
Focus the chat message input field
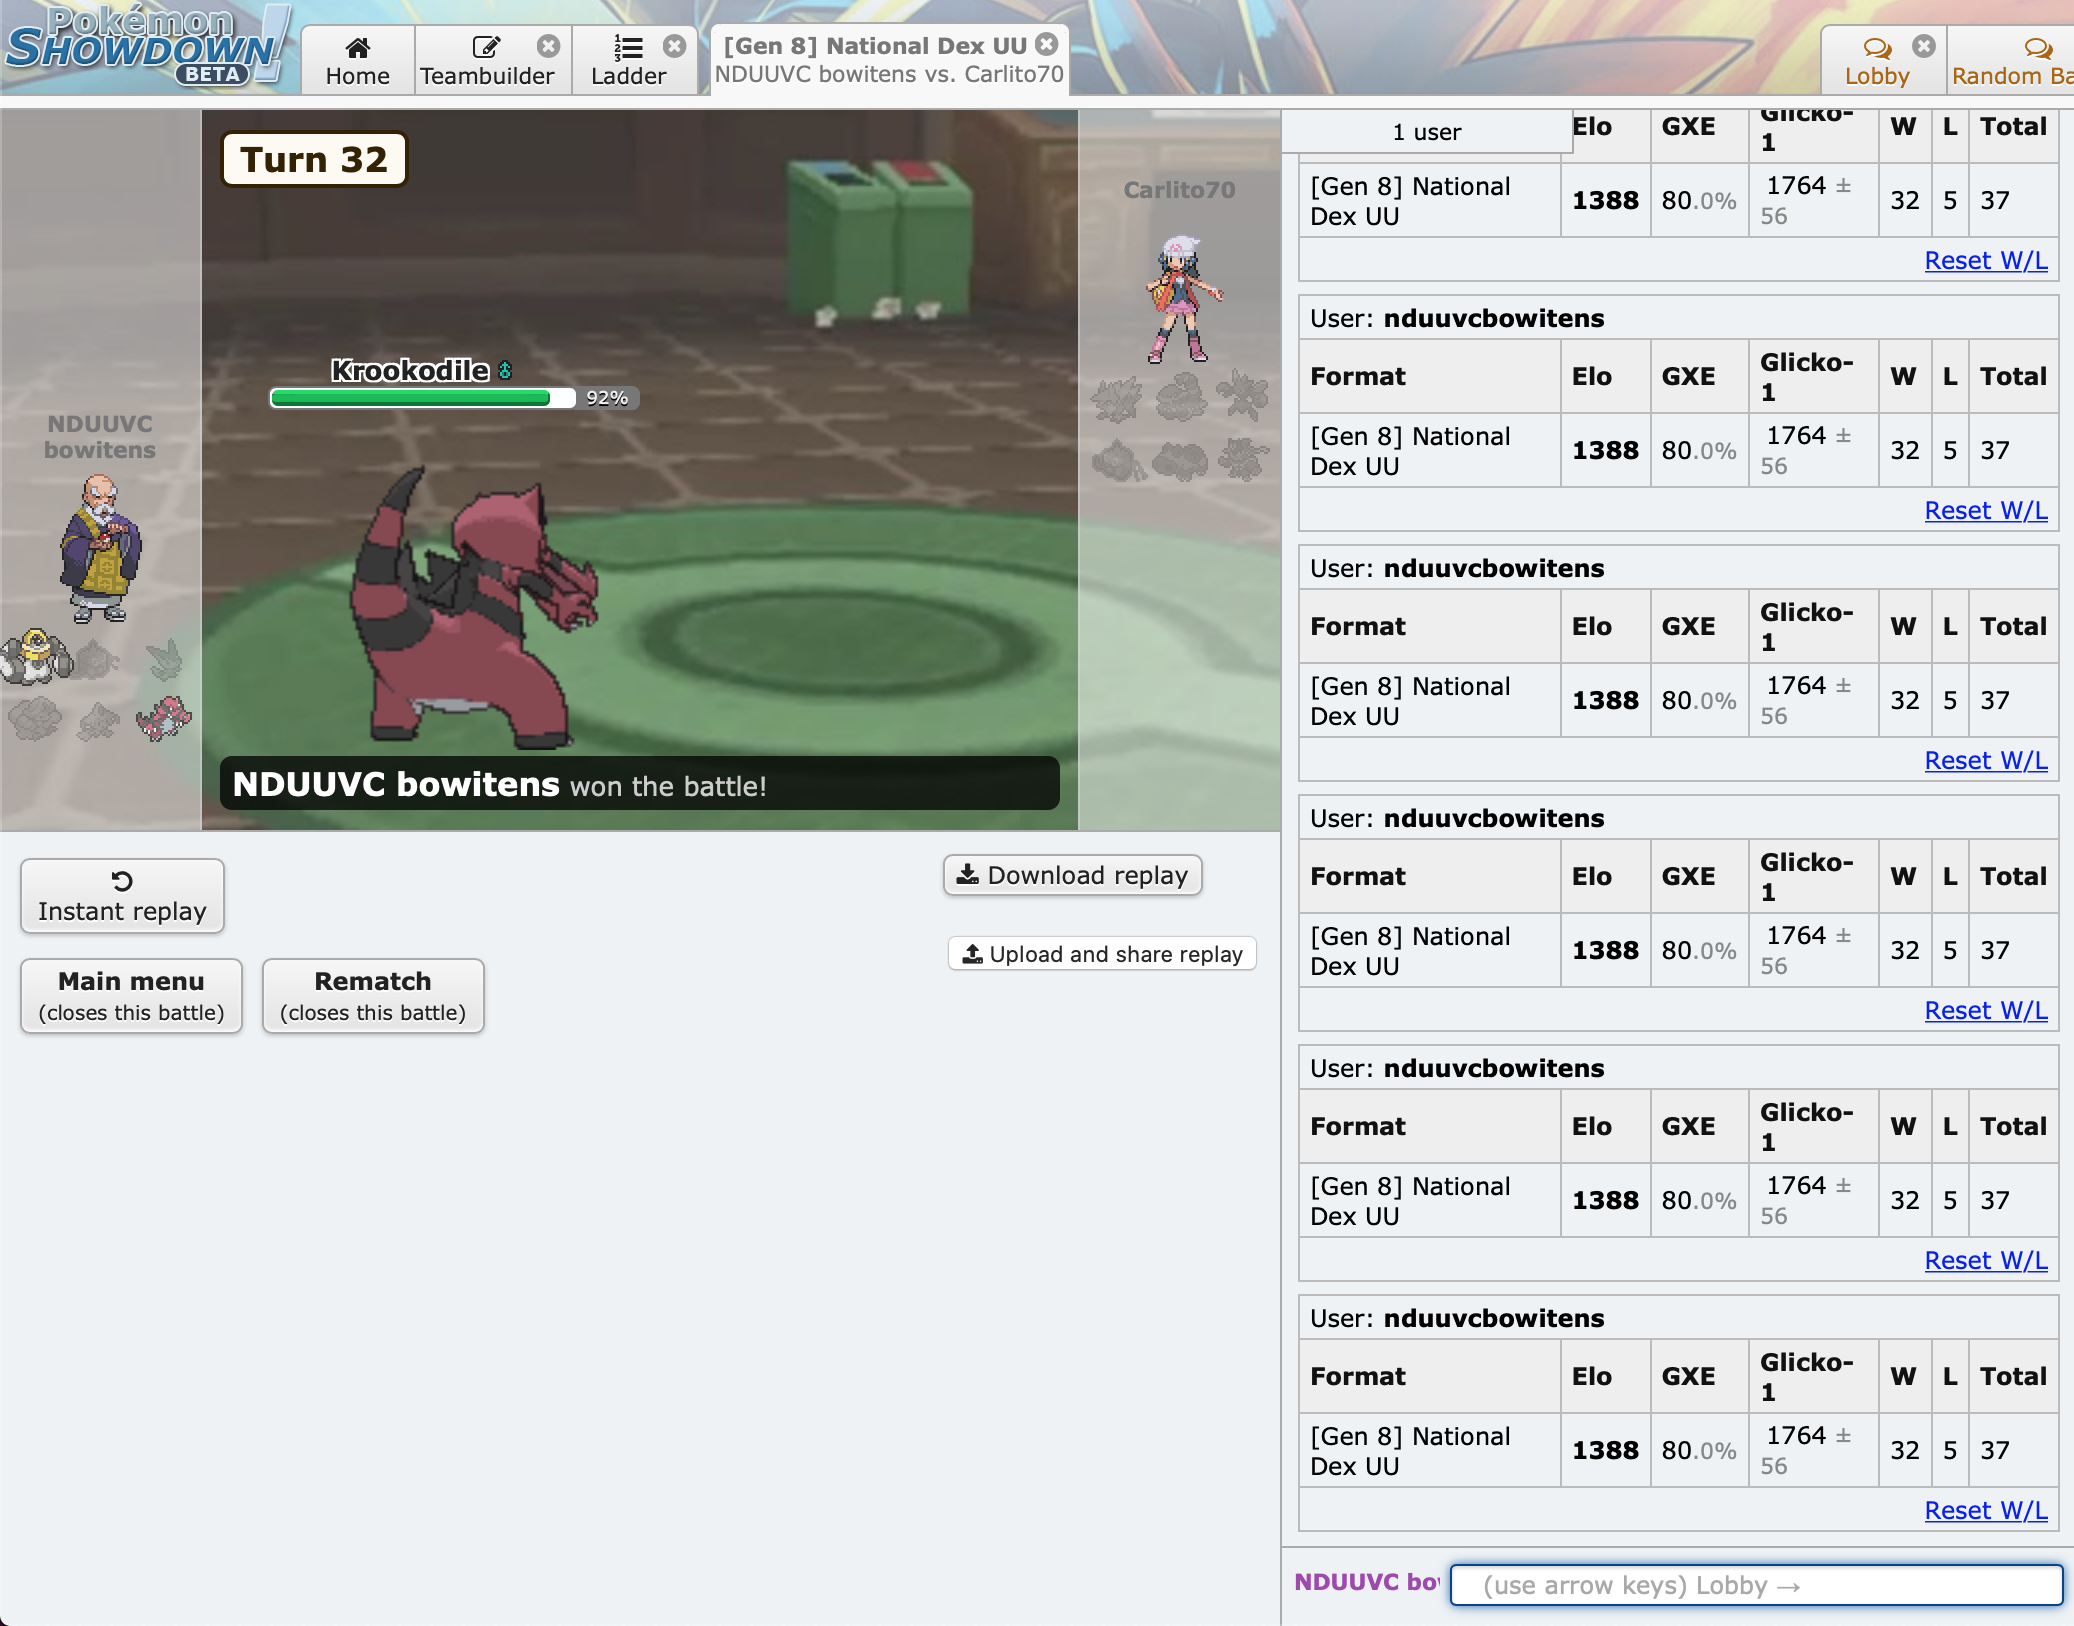[1756, 1585]
